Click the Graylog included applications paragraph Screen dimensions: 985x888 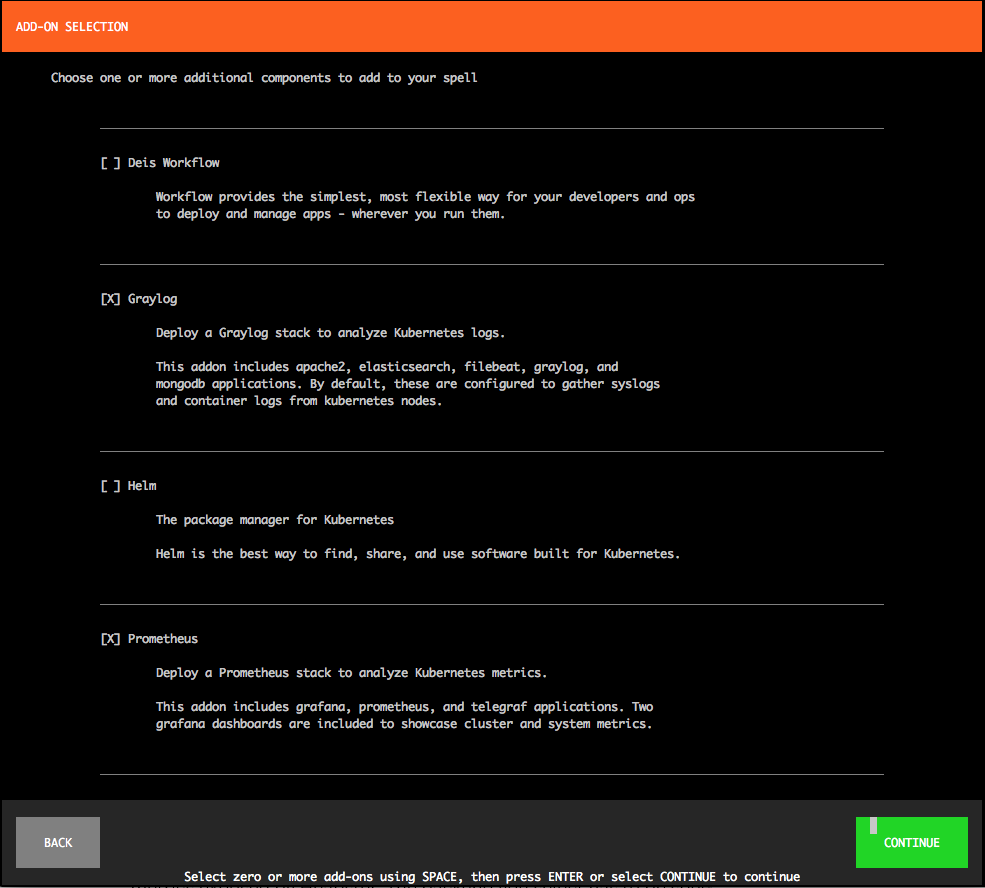[x=407, y=385]
